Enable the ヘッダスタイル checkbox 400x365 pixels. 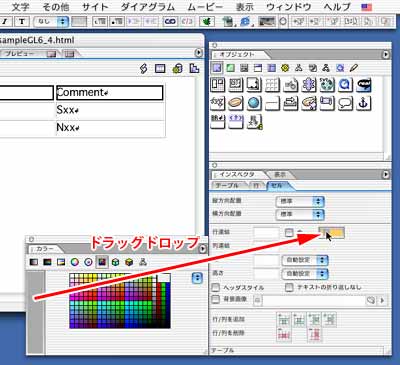pos(216,287)
